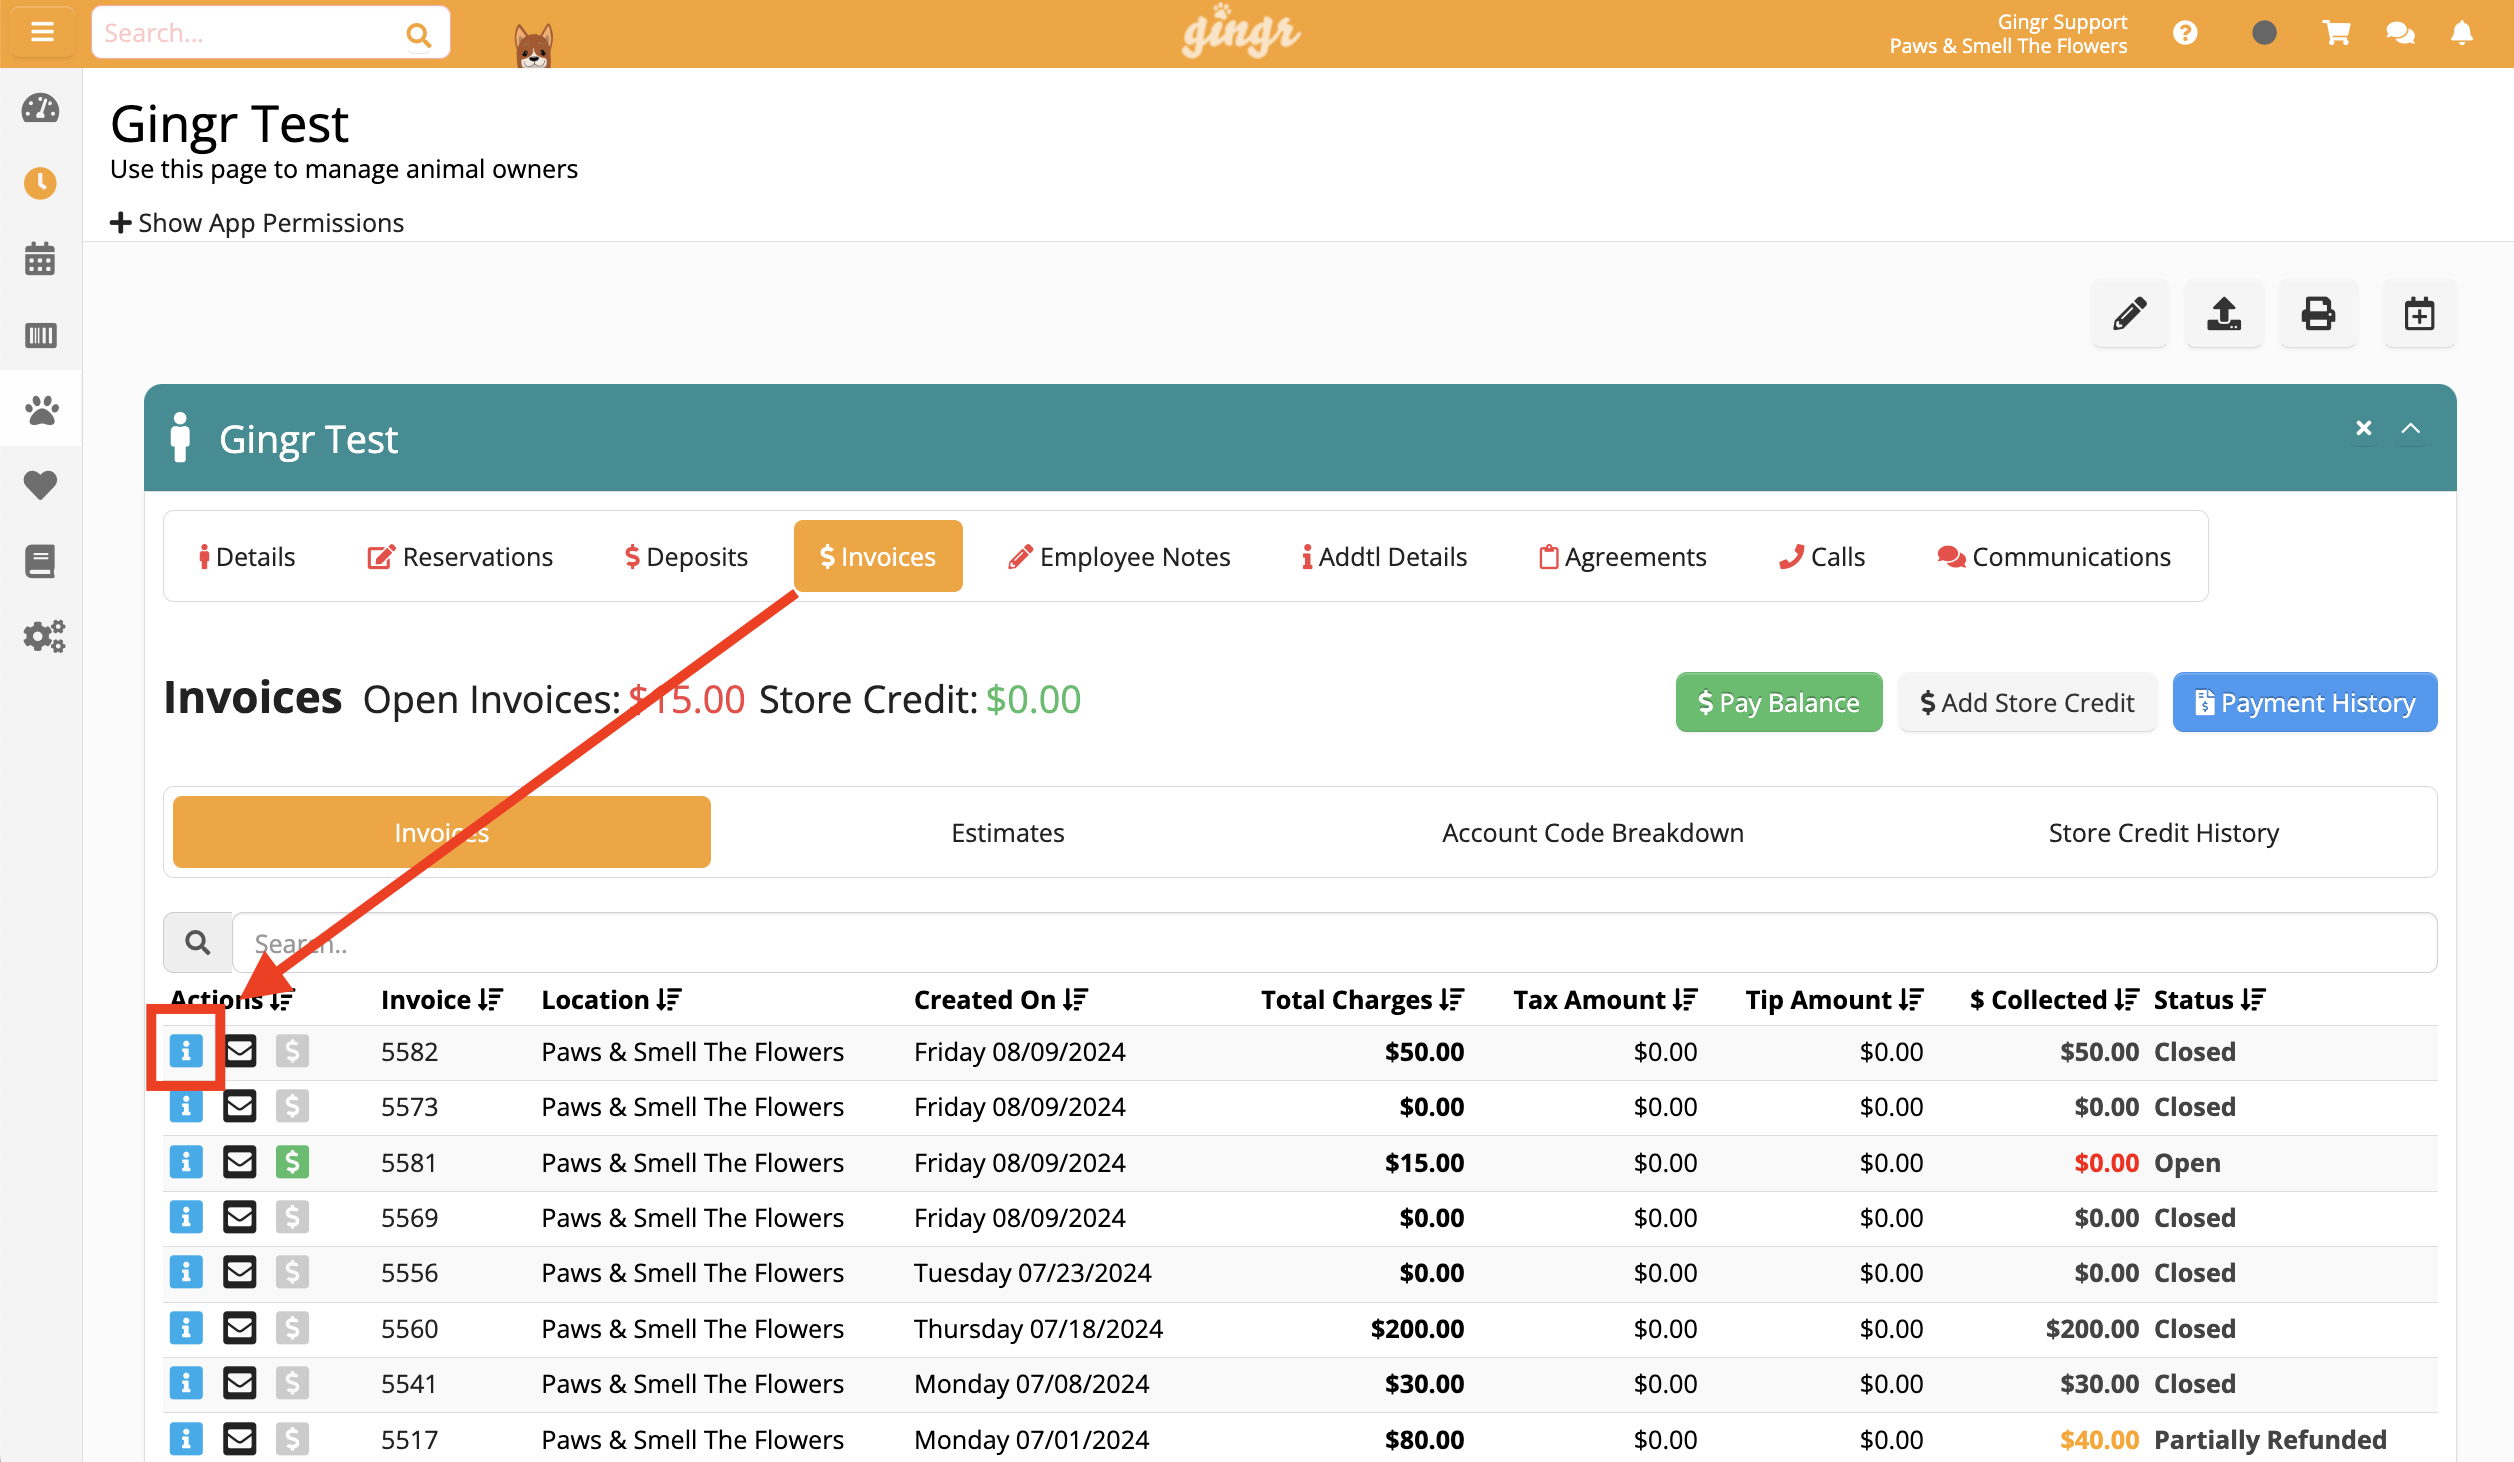2514x1462 pixels.
Task: Email invoice 5582 envelope icon
Action: [240, 1051]
